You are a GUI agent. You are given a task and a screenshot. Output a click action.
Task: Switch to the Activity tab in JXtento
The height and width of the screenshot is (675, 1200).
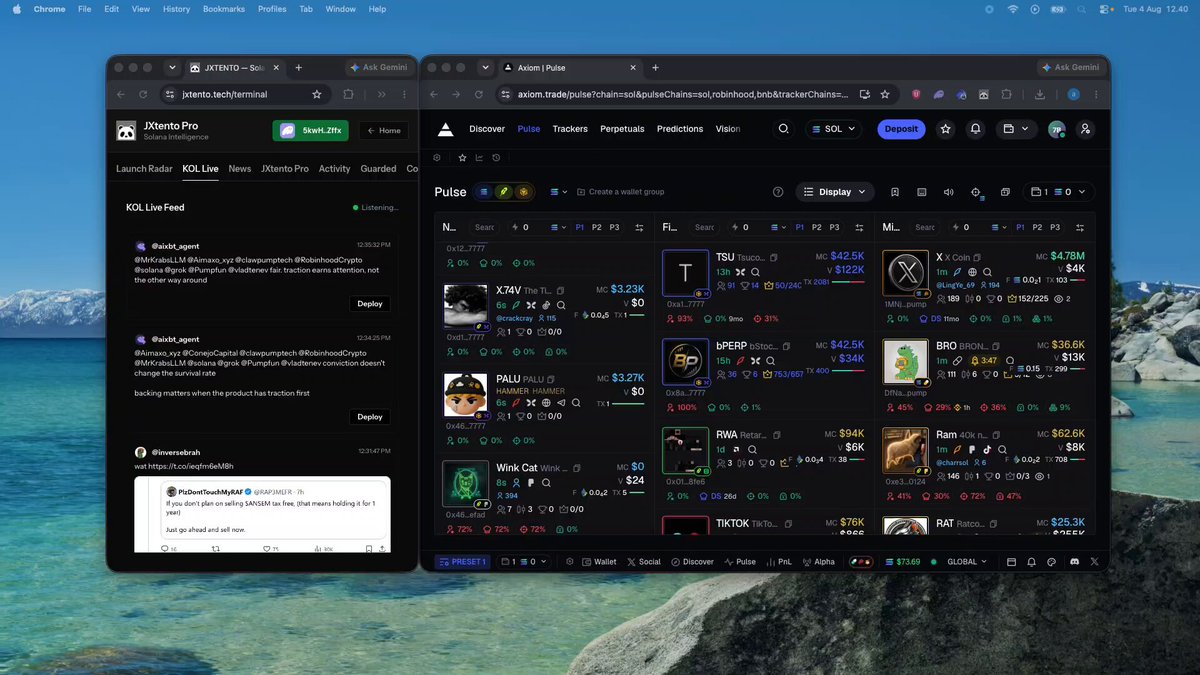coord(334,169)
